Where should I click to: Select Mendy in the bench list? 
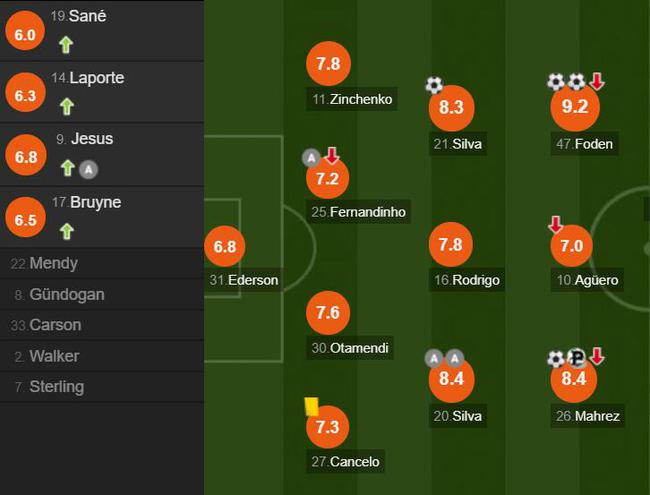(53, 264)
